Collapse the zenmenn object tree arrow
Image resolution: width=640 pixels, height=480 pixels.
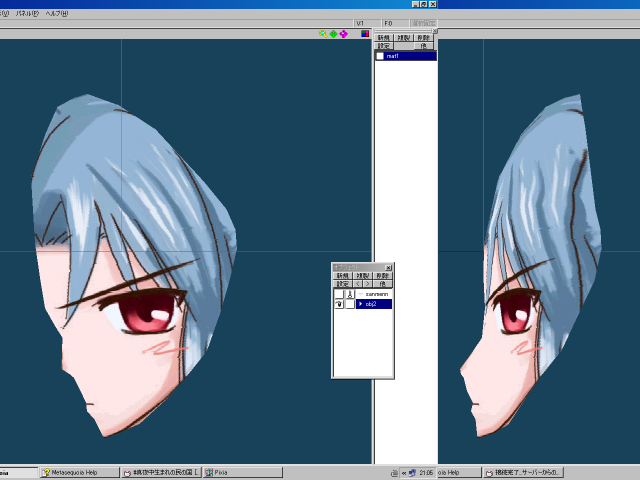(360, 294)
